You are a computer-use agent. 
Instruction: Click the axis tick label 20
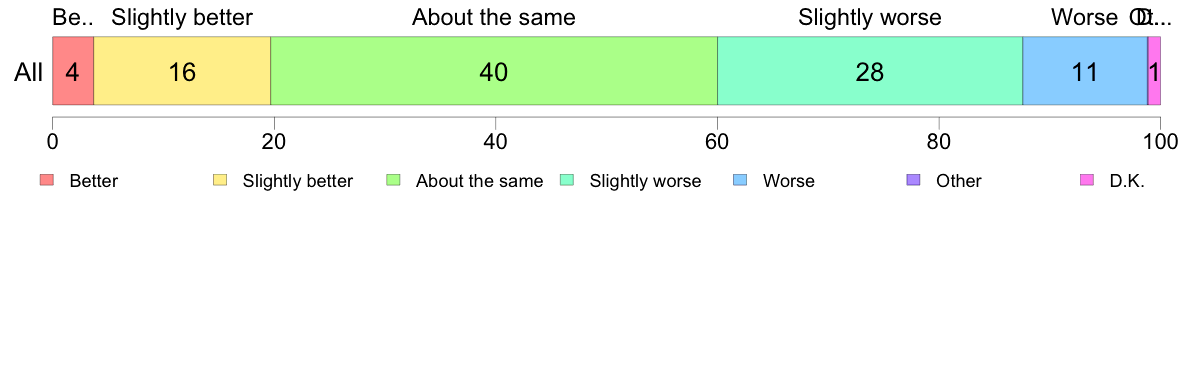coord(274,141)
